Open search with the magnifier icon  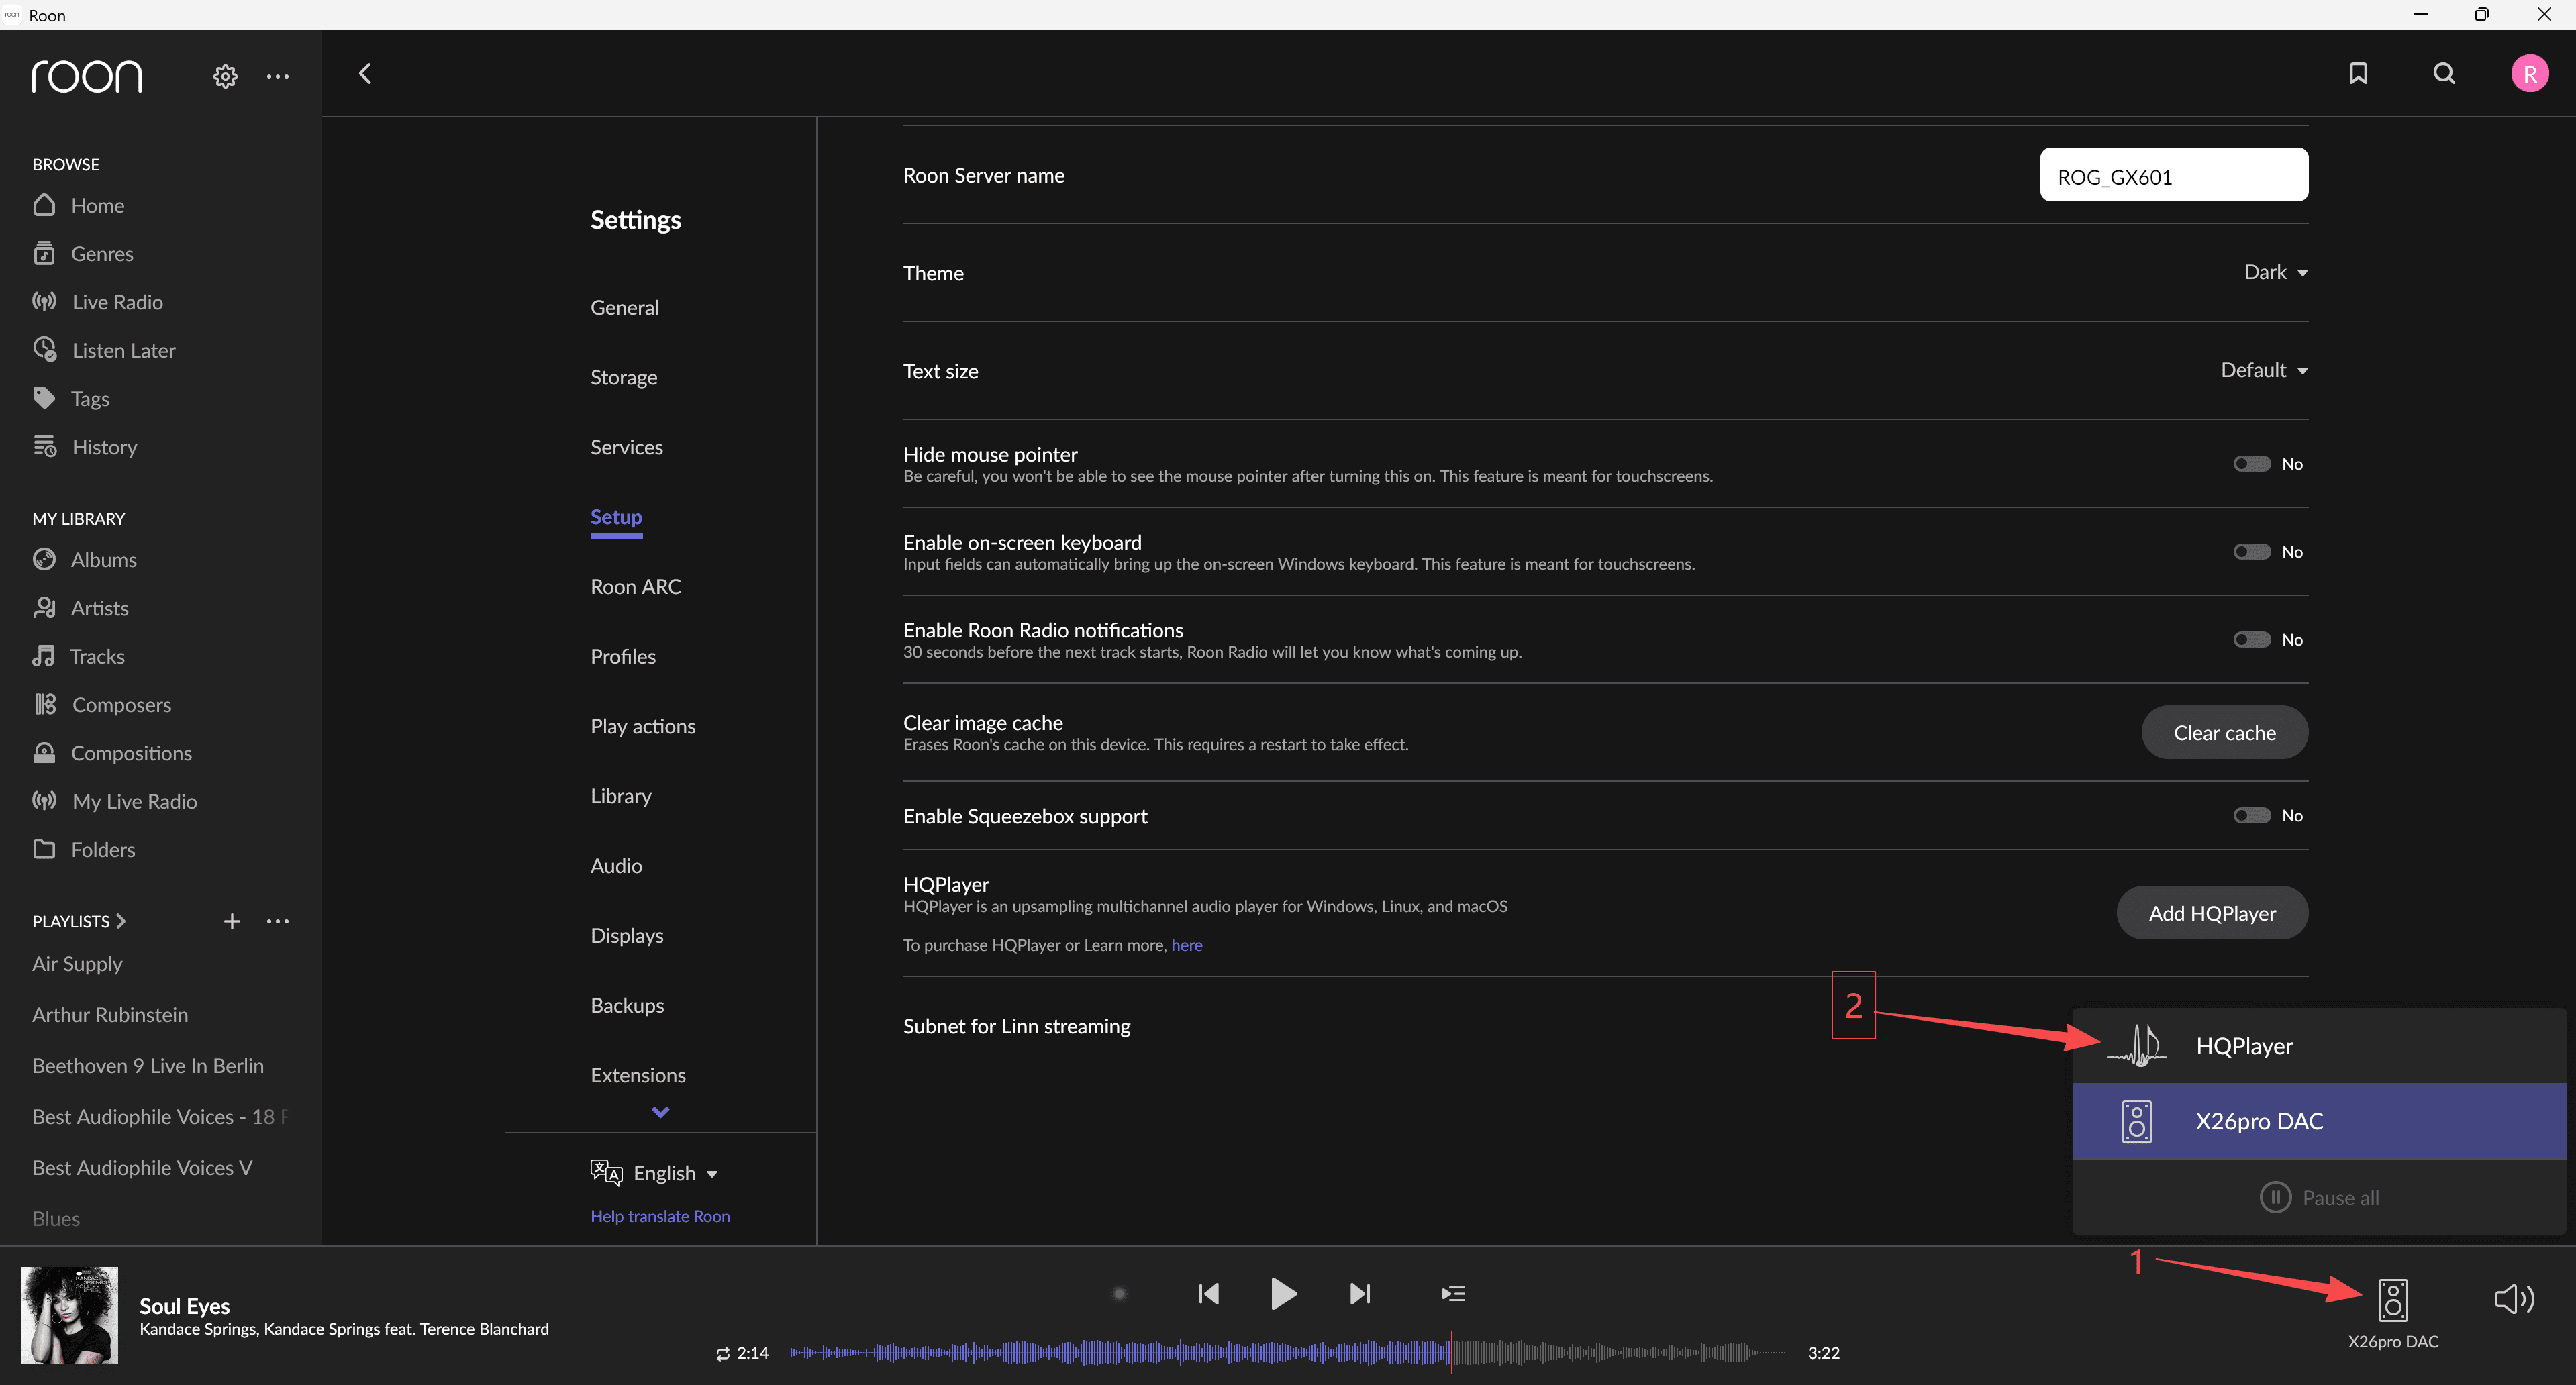point(2444,73)
